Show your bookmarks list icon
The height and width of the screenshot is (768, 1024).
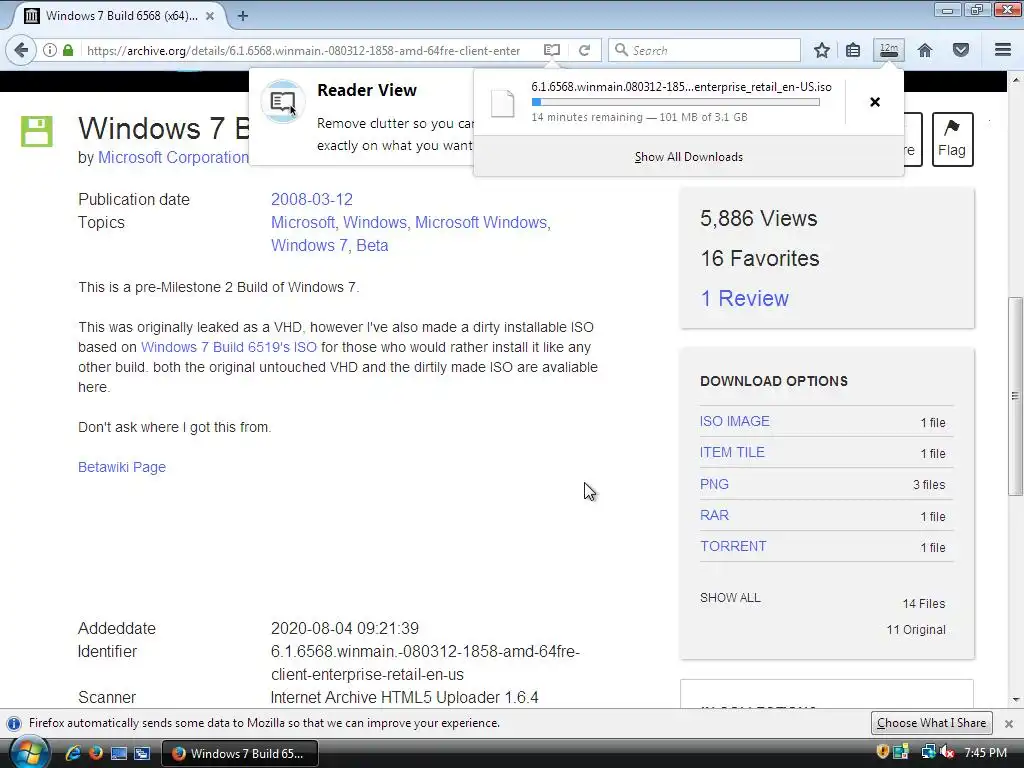[x=853, y=50]
